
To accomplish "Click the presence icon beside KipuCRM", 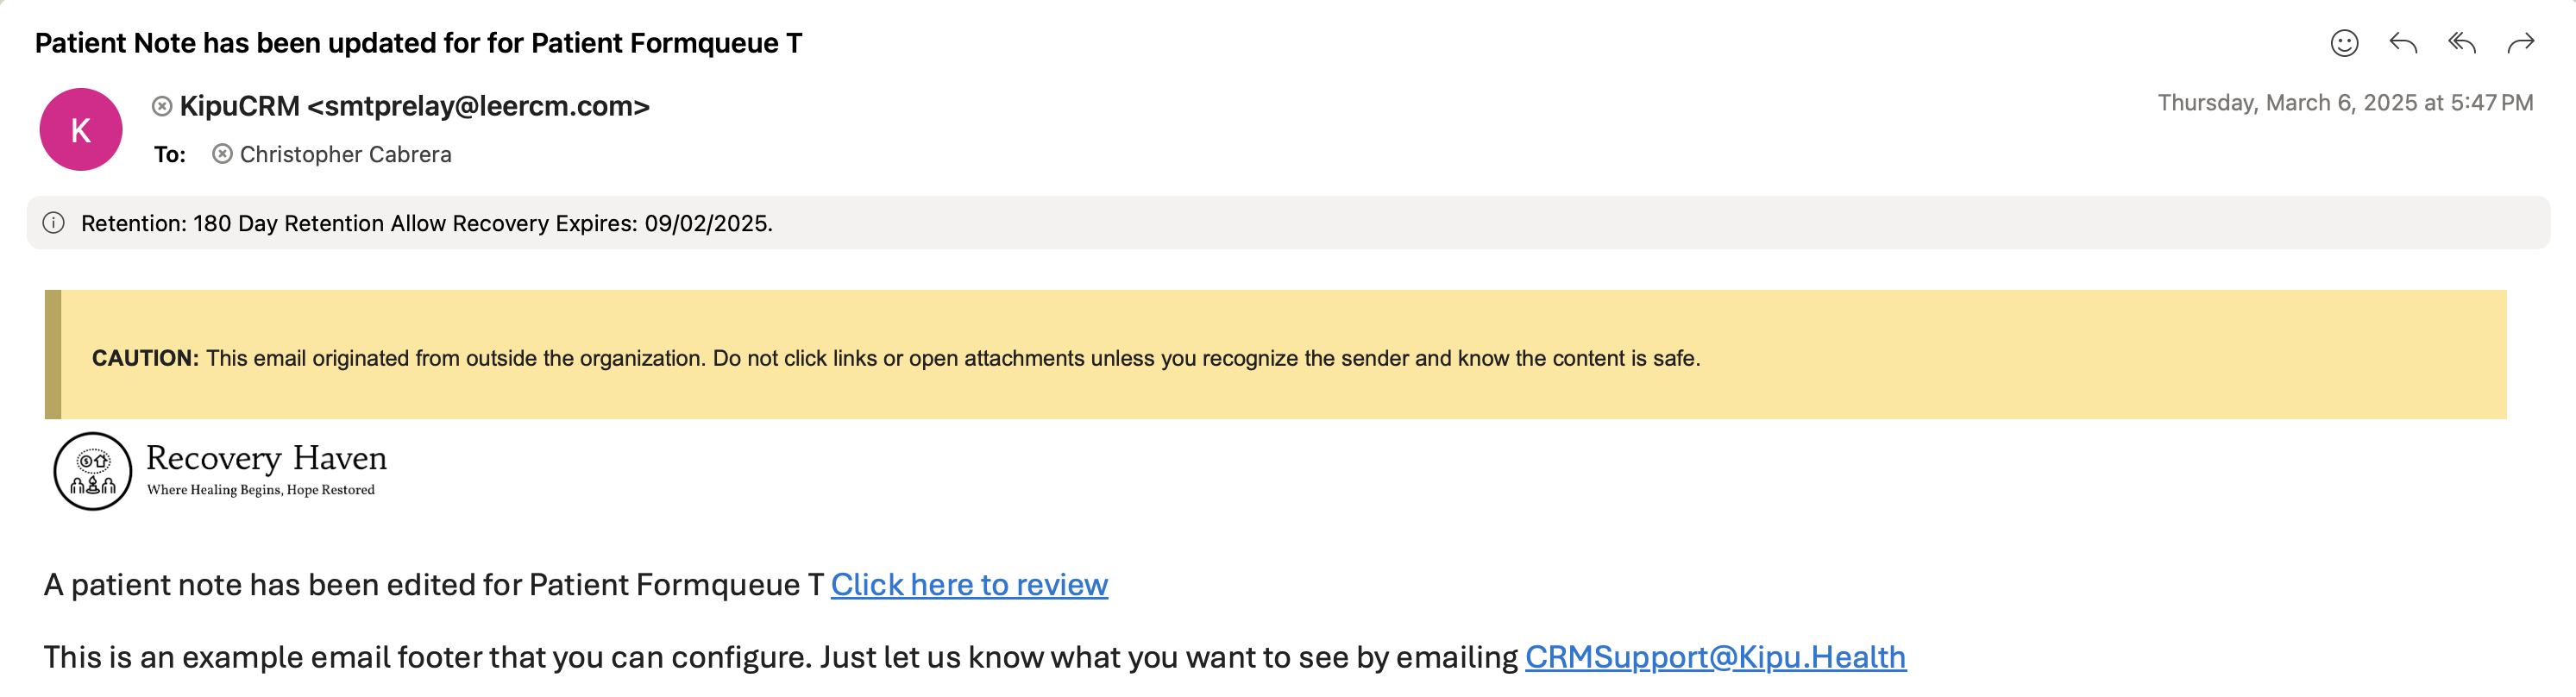I will (x=162, y=106).
